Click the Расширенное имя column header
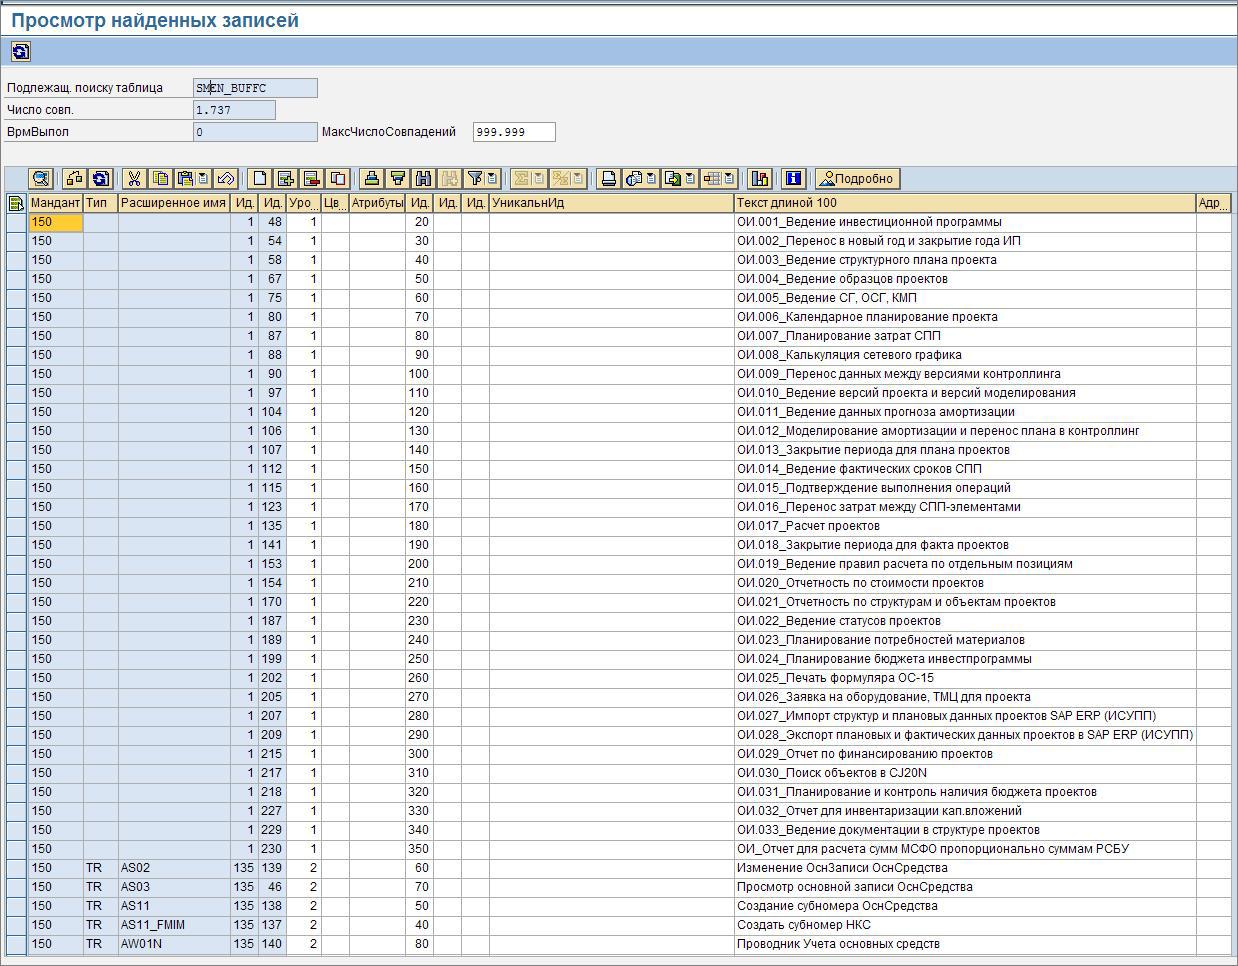Image resolution: width=1238 pixels, height=966 pixels. click(x=174, y=203)
